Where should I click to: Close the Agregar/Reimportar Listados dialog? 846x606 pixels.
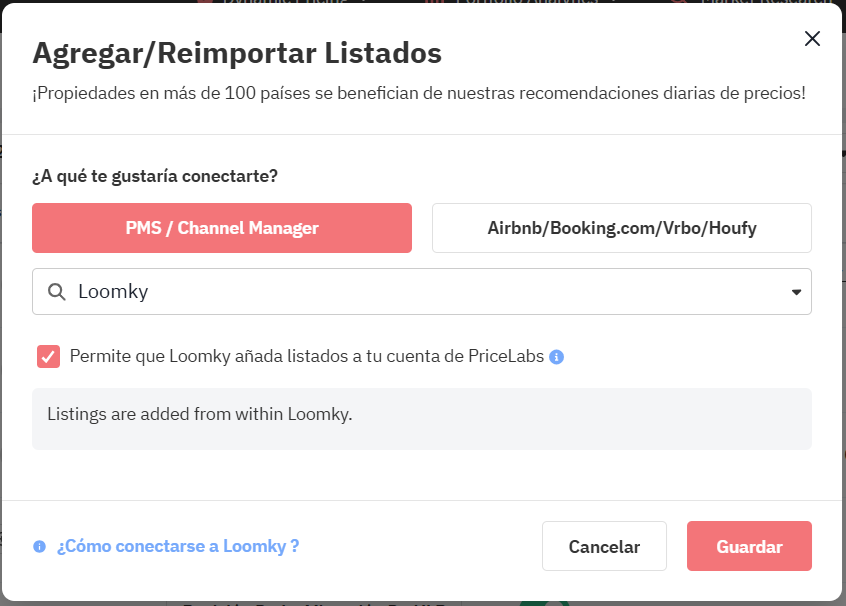(x=812, y=39)
